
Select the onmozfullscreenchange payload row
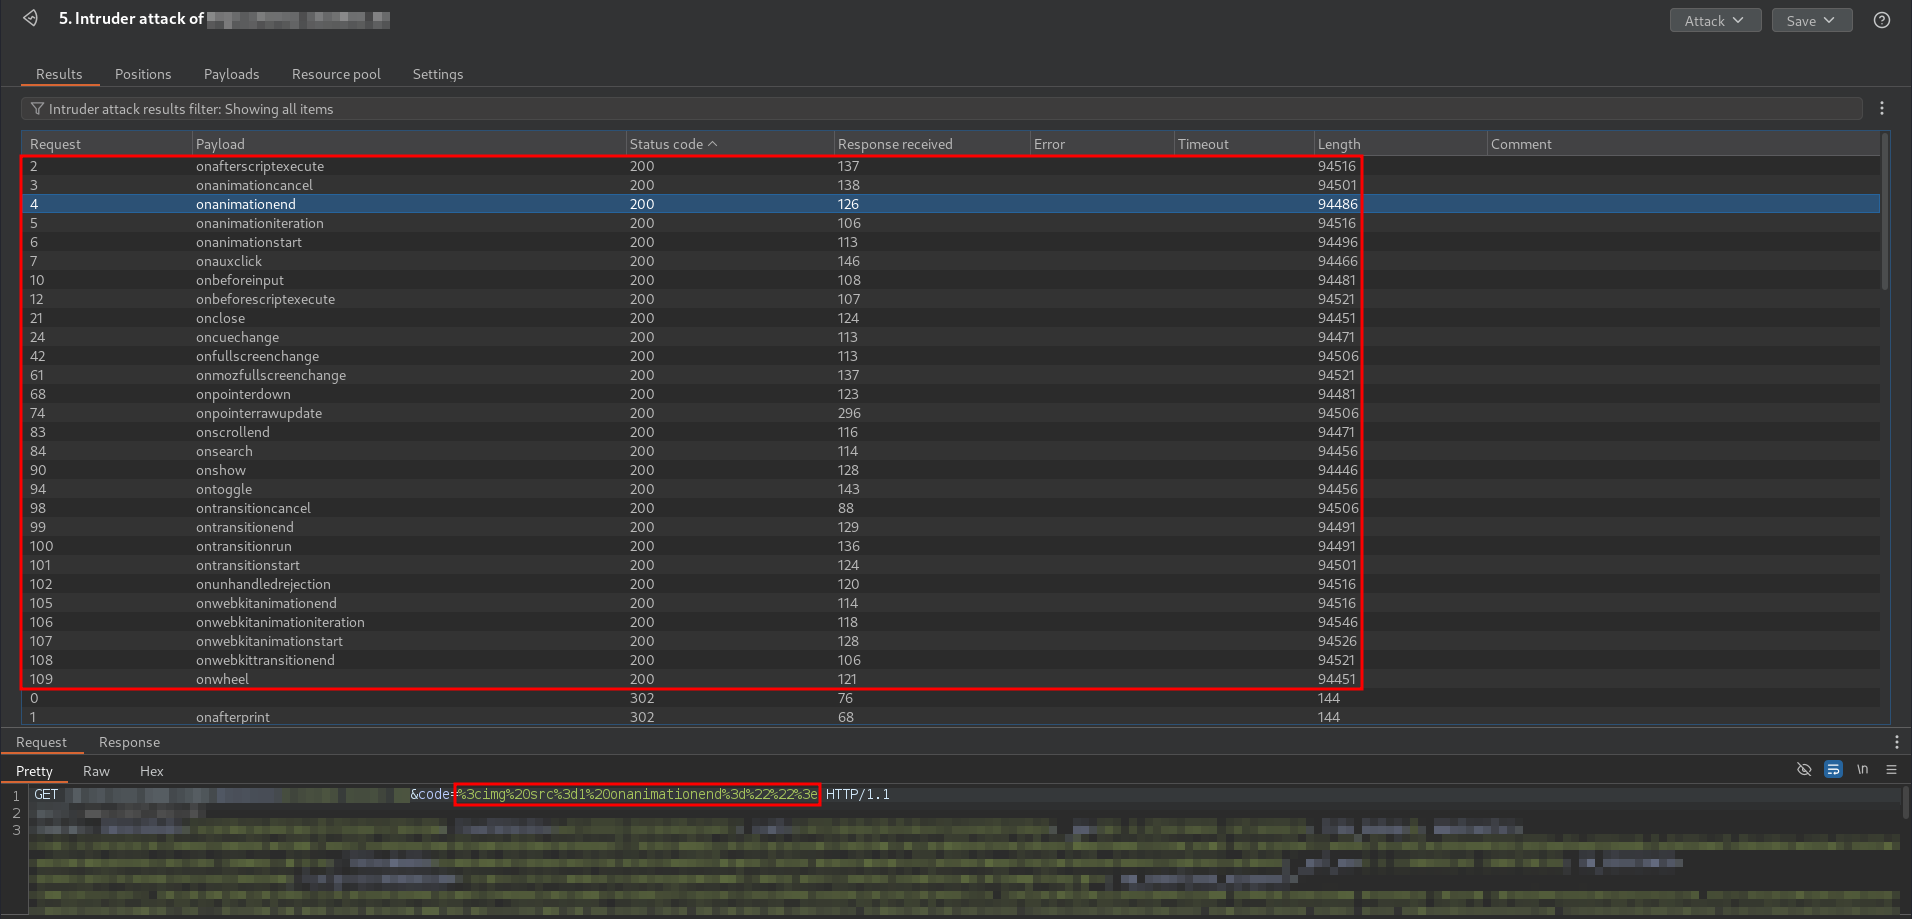tap(951, 375)
